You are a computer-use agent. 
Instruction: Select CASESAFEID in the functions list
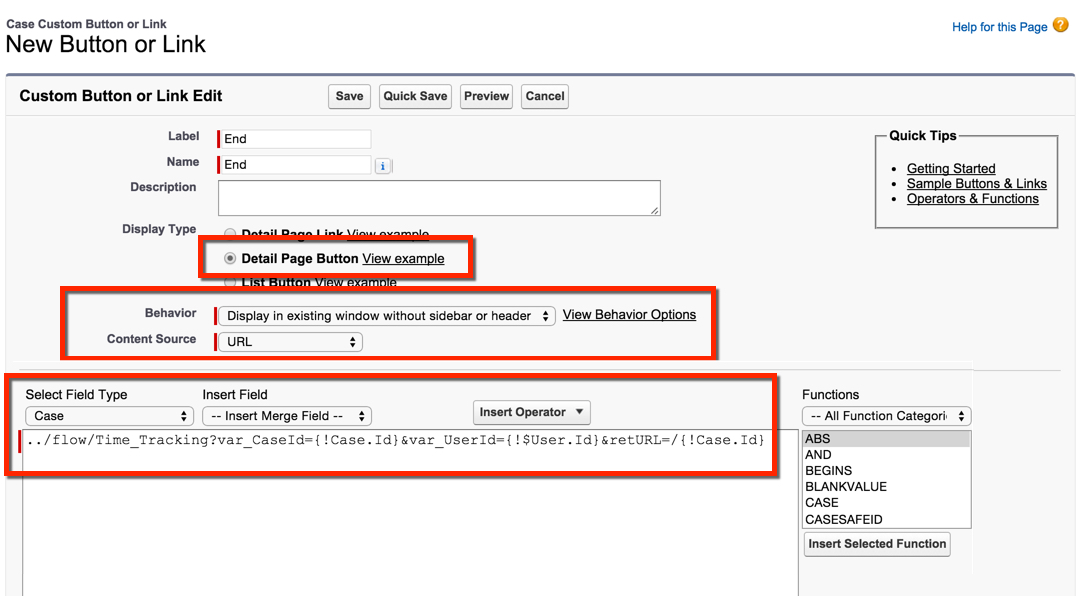[843, 519]
